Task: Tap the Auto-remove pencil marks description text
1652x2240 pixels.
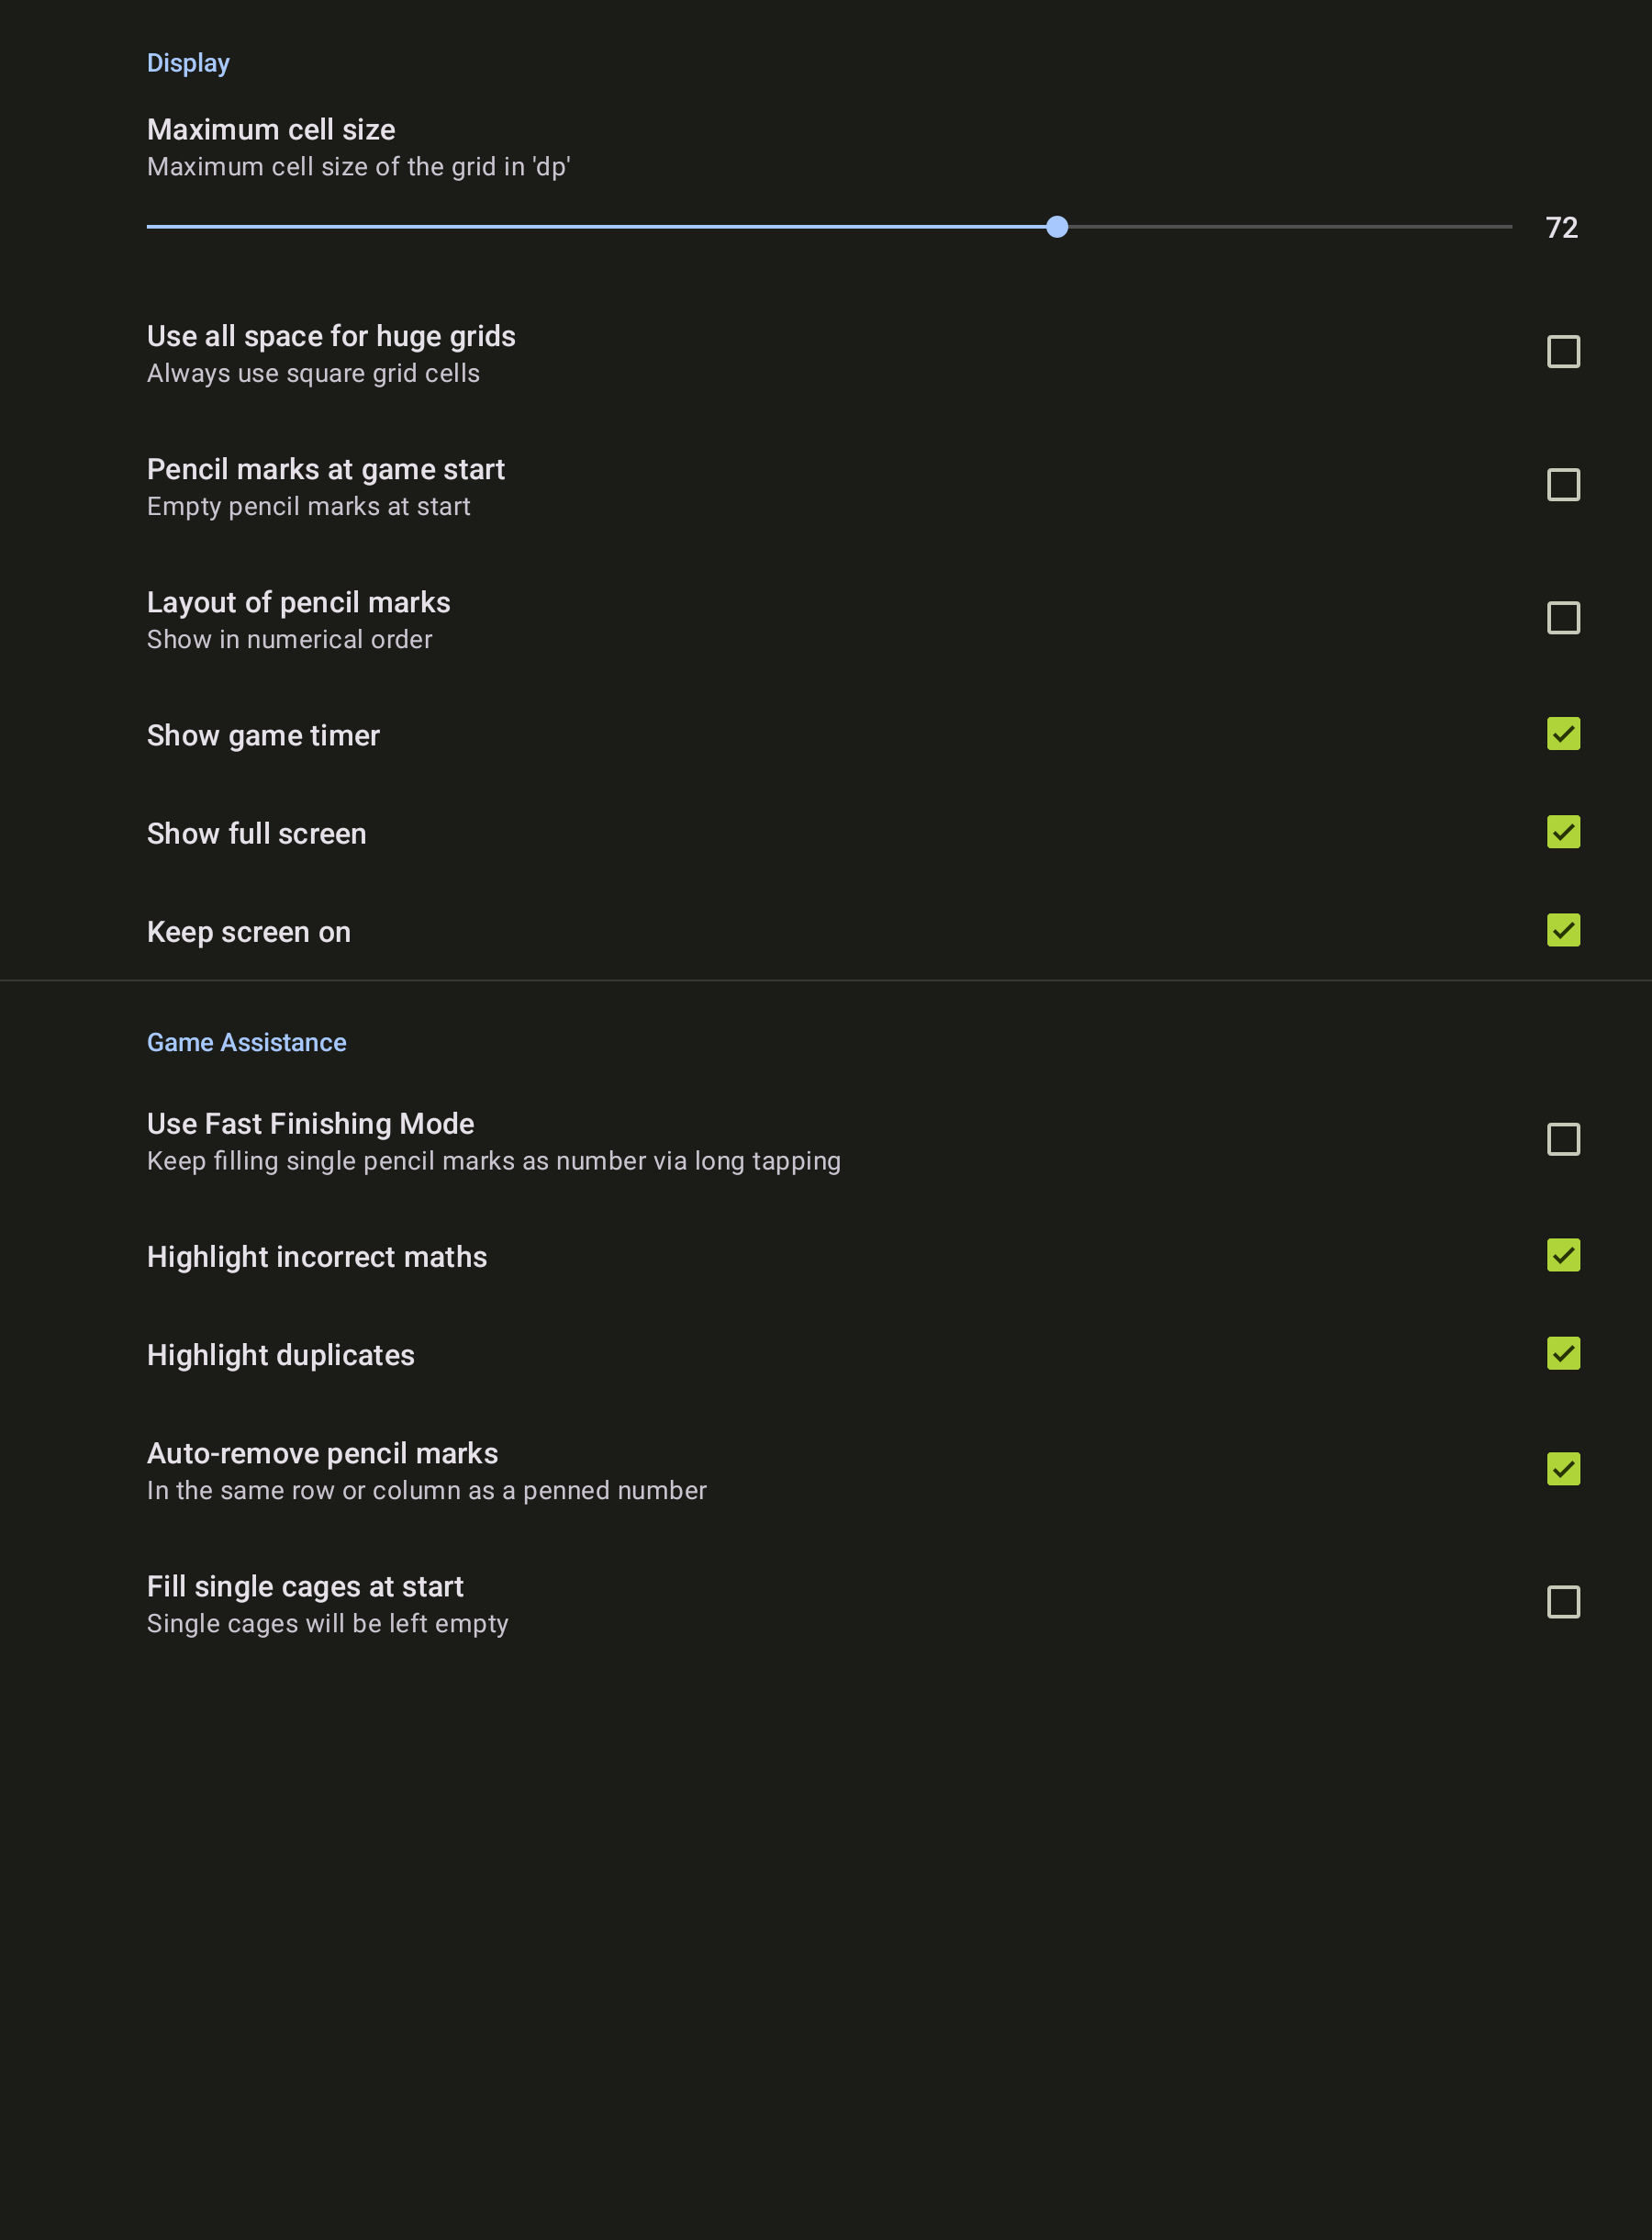Action: 426,1490
